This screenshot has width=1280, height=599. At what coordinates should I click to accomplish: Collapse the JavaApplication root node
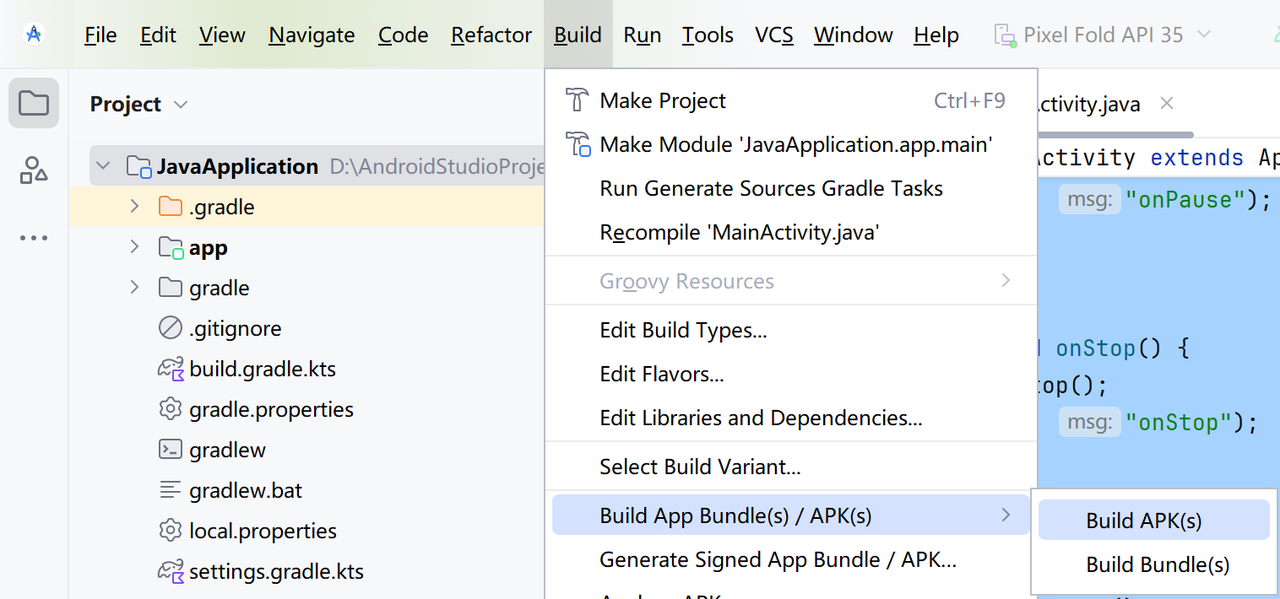[x=103, y=166]
